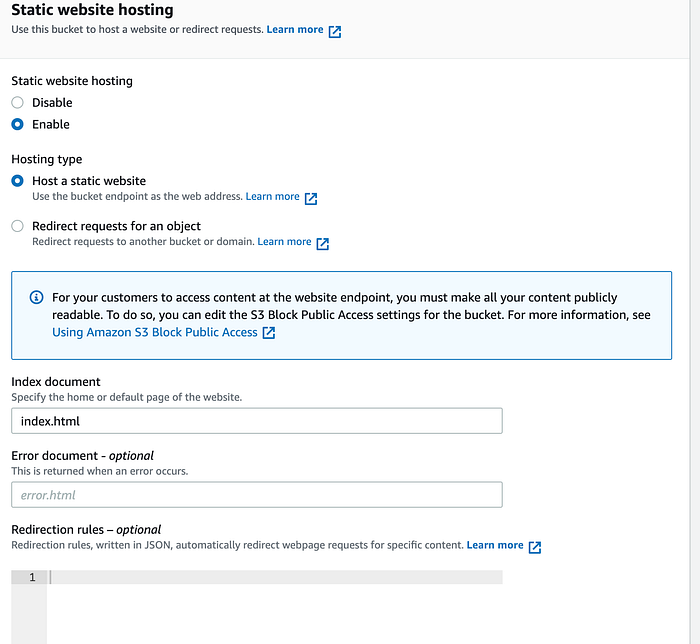Click the info icon in blue notice box
This screenshot has height=644, width=700.
pyautogui.click(x=37, y=297)
